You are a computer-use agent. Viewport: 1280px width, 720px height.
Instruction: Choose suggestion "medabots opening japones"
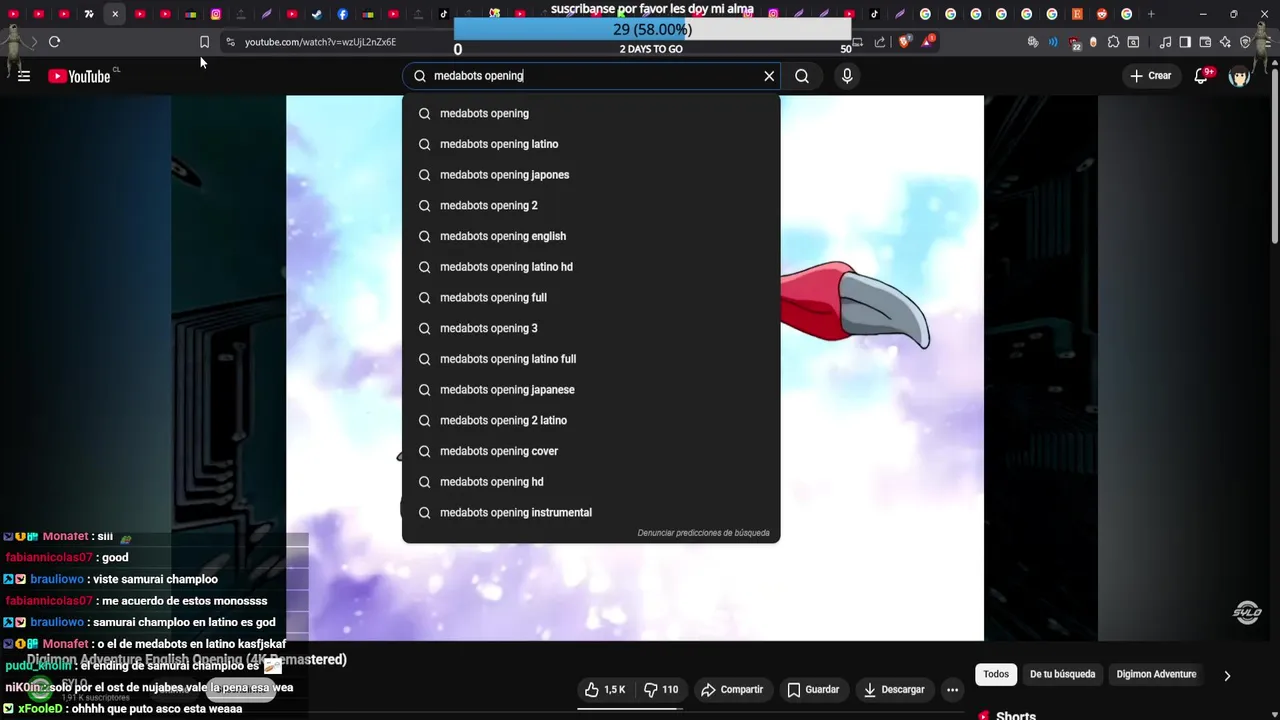coord(591,175)
